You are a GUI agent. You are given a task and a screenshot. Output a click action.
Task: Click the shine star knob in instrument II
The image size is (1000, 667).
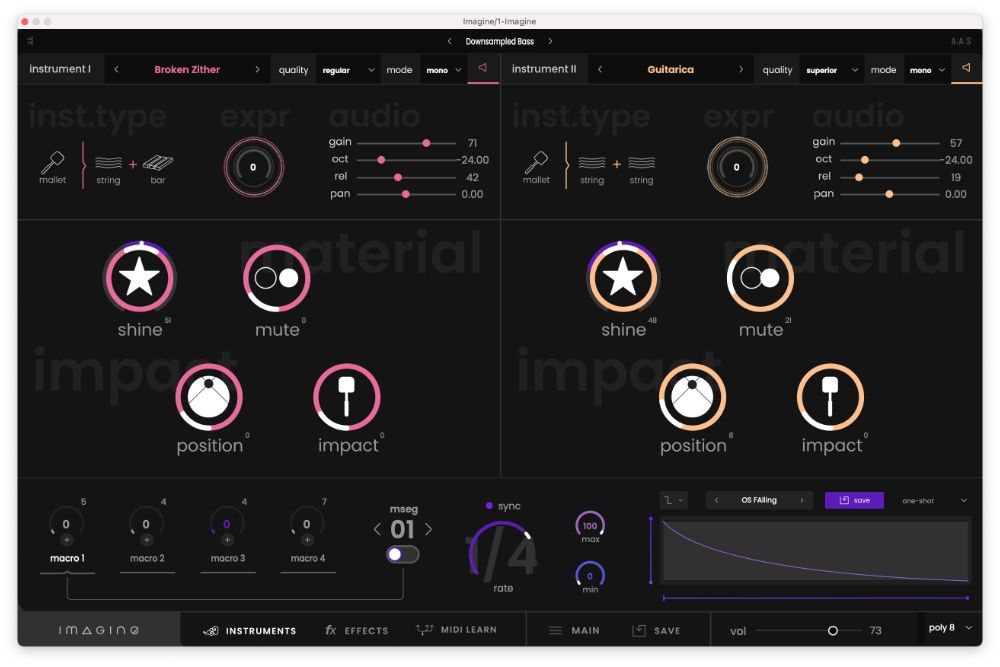click(x=623, y=279)
